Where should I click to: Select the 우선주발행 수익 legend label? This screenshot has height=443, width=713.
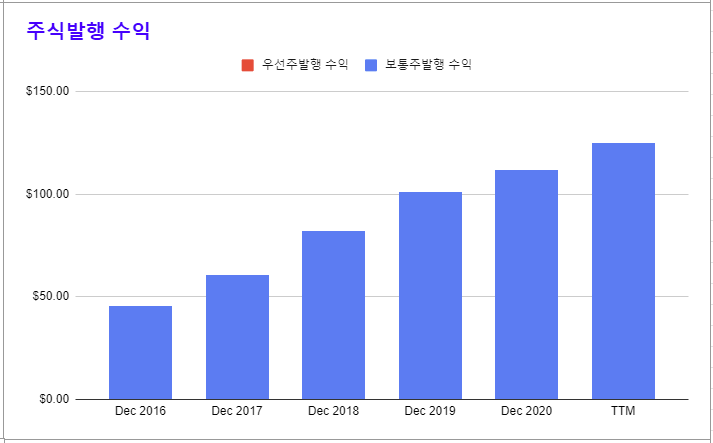(305, 65)
